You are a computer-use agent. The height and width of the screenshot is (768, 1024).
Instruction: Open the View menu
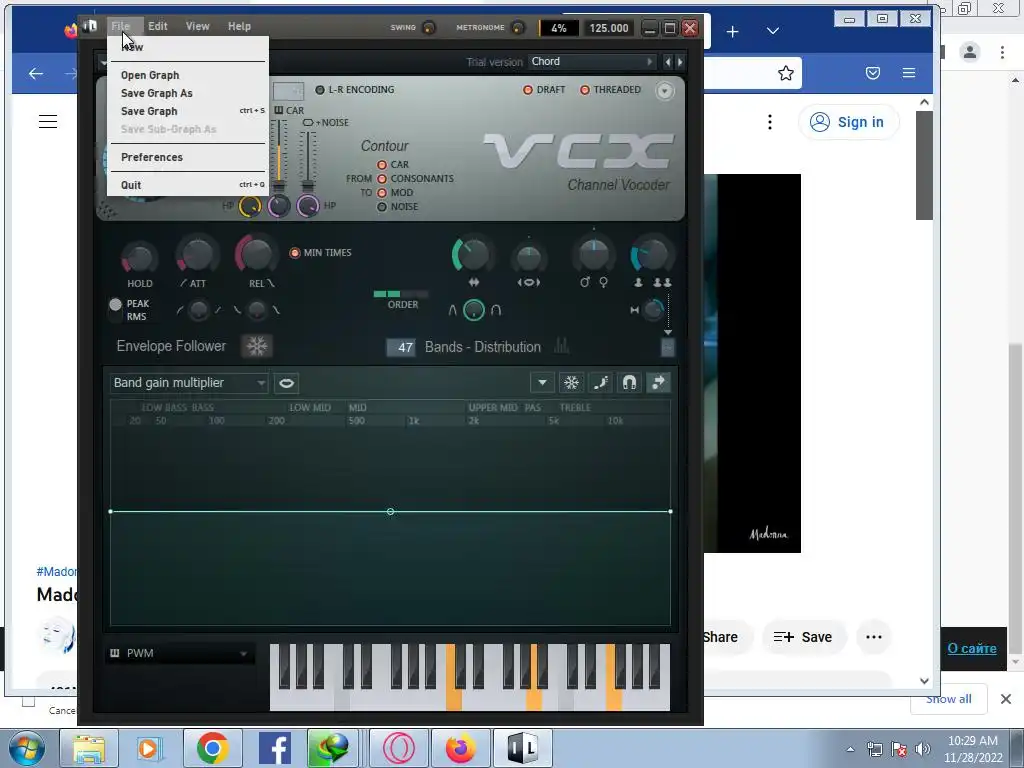pyautogui.click(x=197, y=26)
